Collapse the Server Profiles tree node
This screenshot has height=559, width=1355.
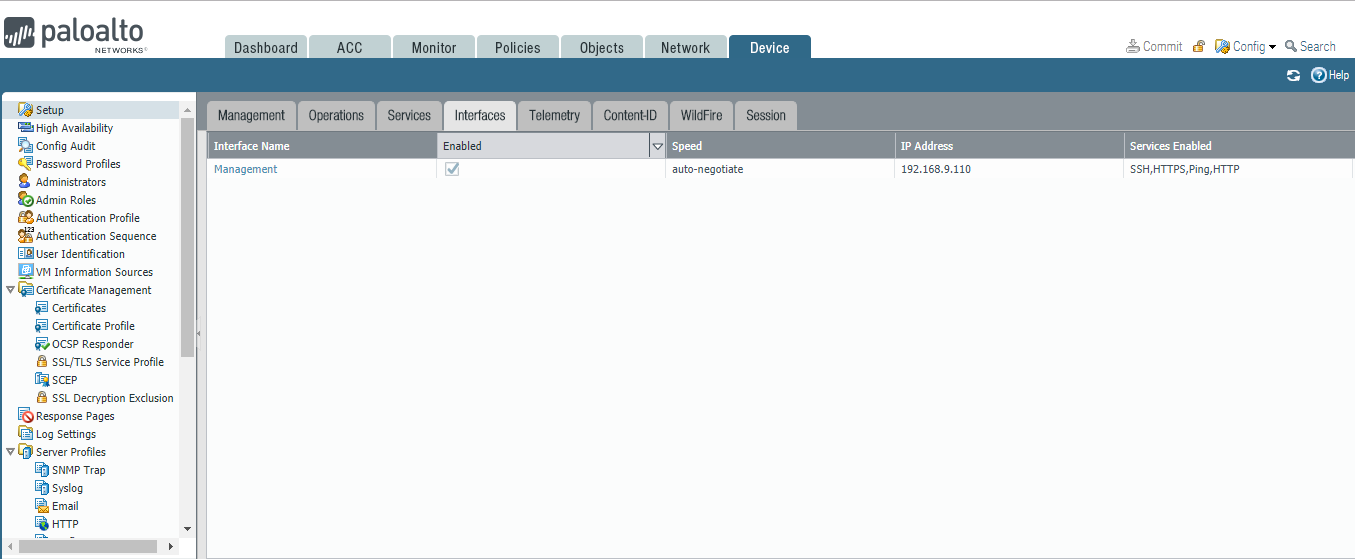[x=10, y=452]
